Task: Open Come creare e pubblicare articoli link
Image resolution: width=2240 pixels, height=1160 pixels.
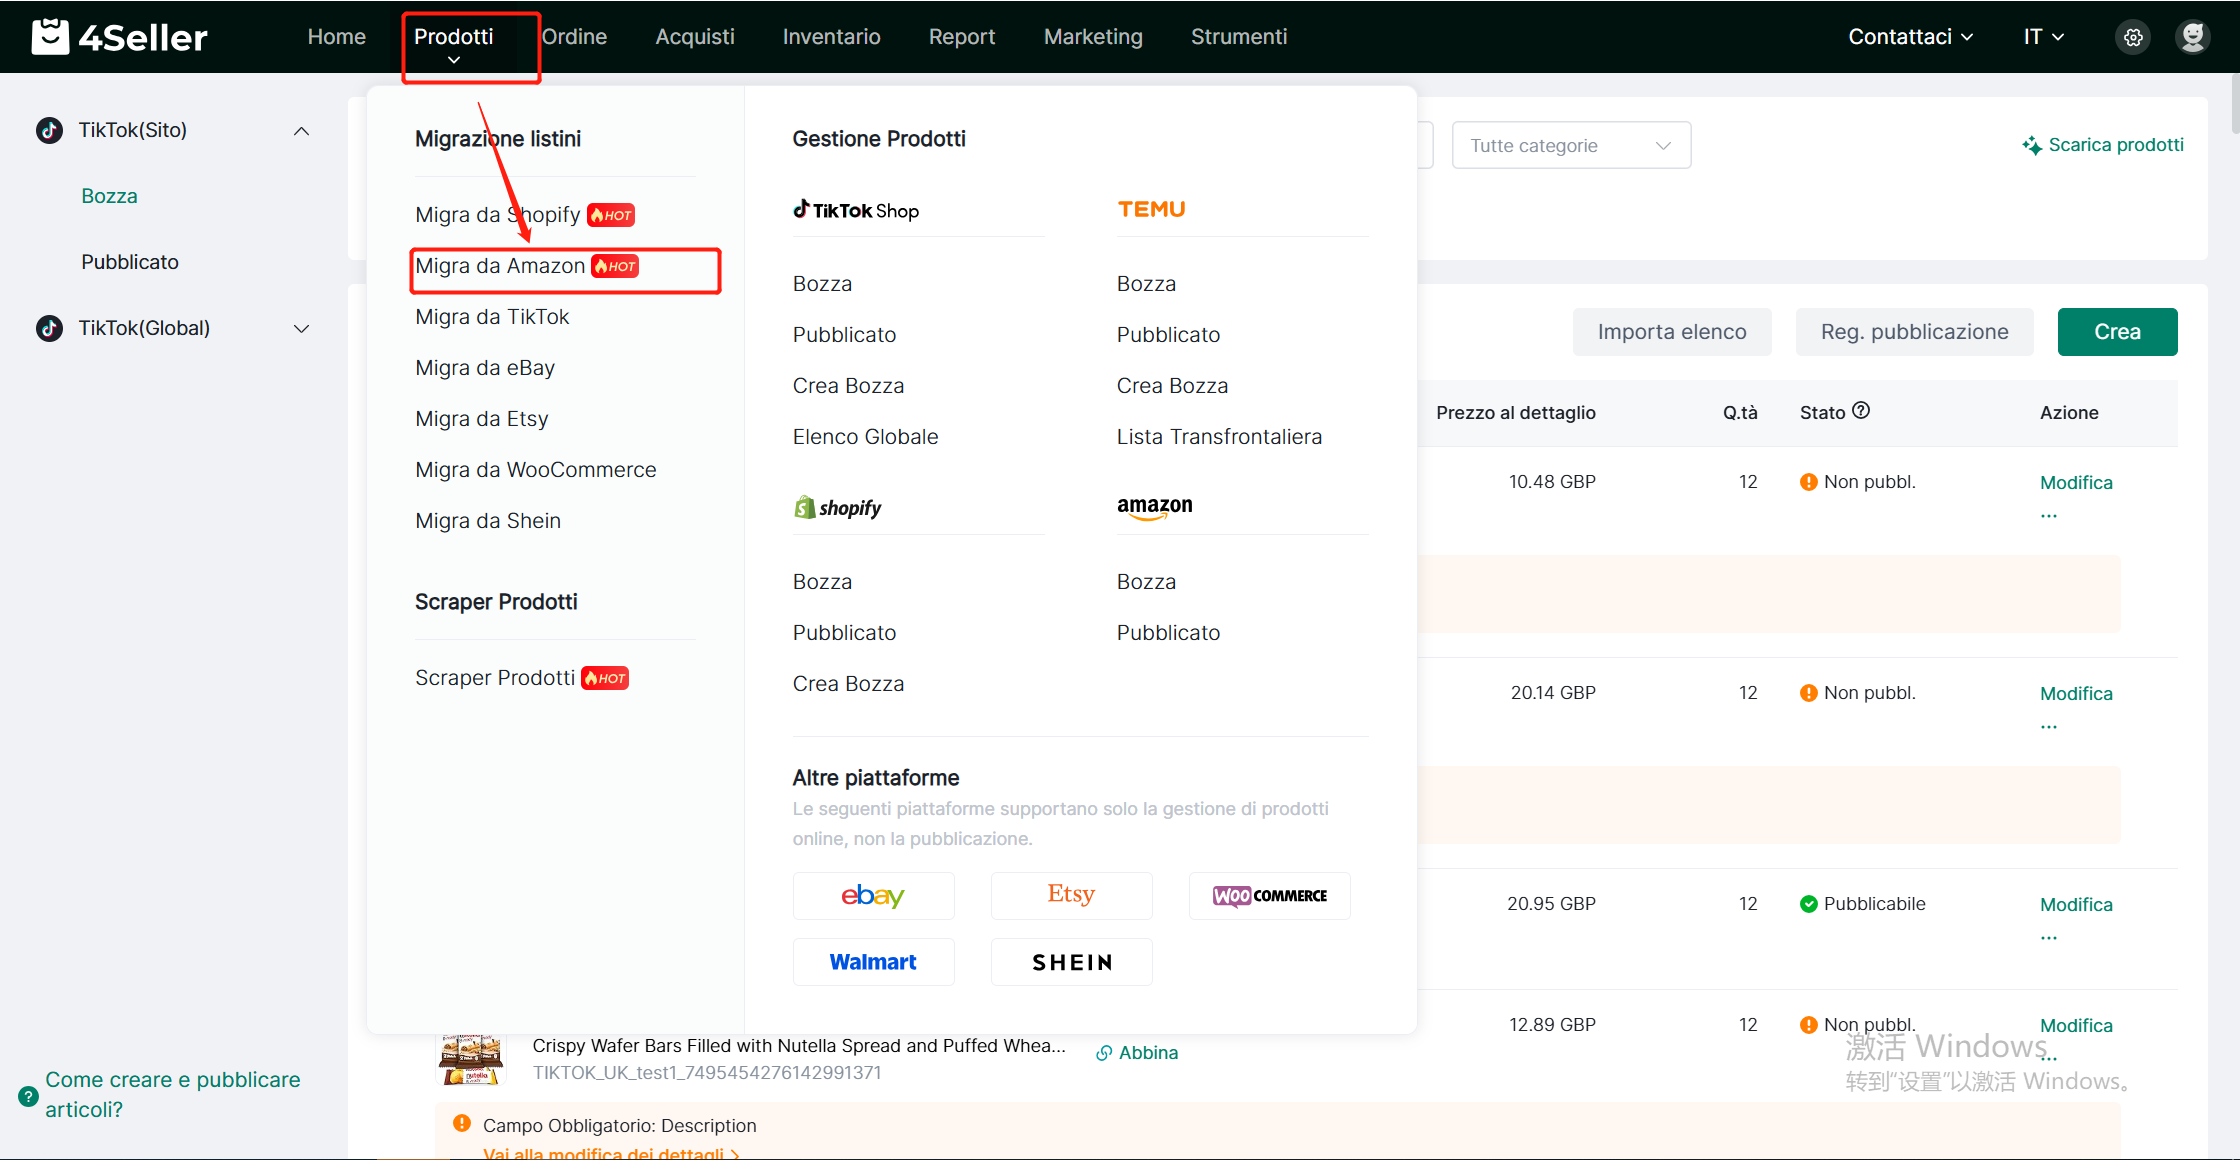Action: [x=172, y=1095]
